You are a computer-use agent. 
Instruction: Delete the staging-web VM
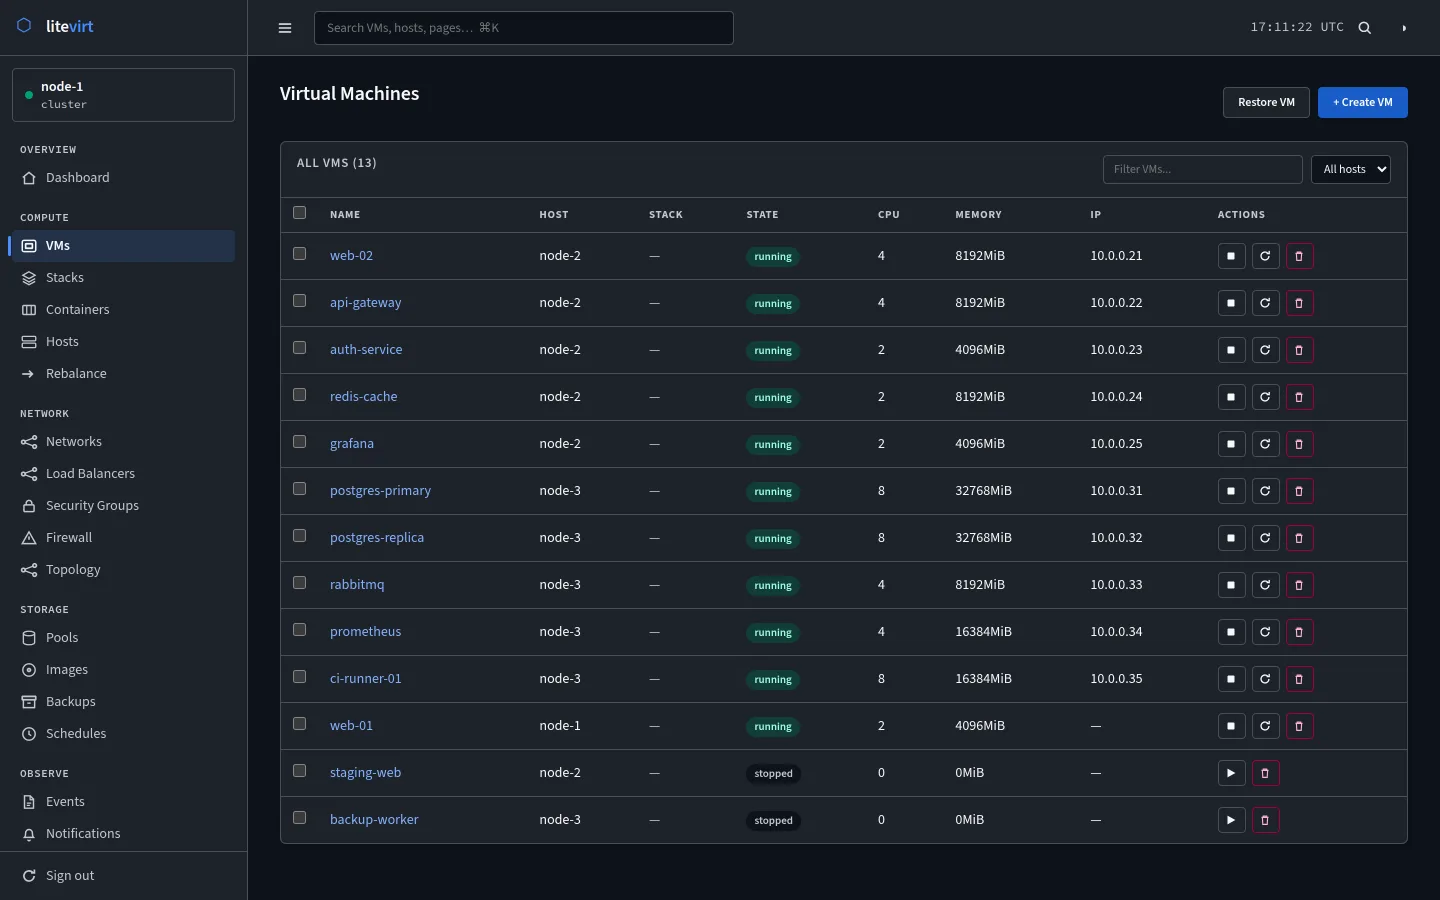pyautogui.click(x=1265, y=773)
